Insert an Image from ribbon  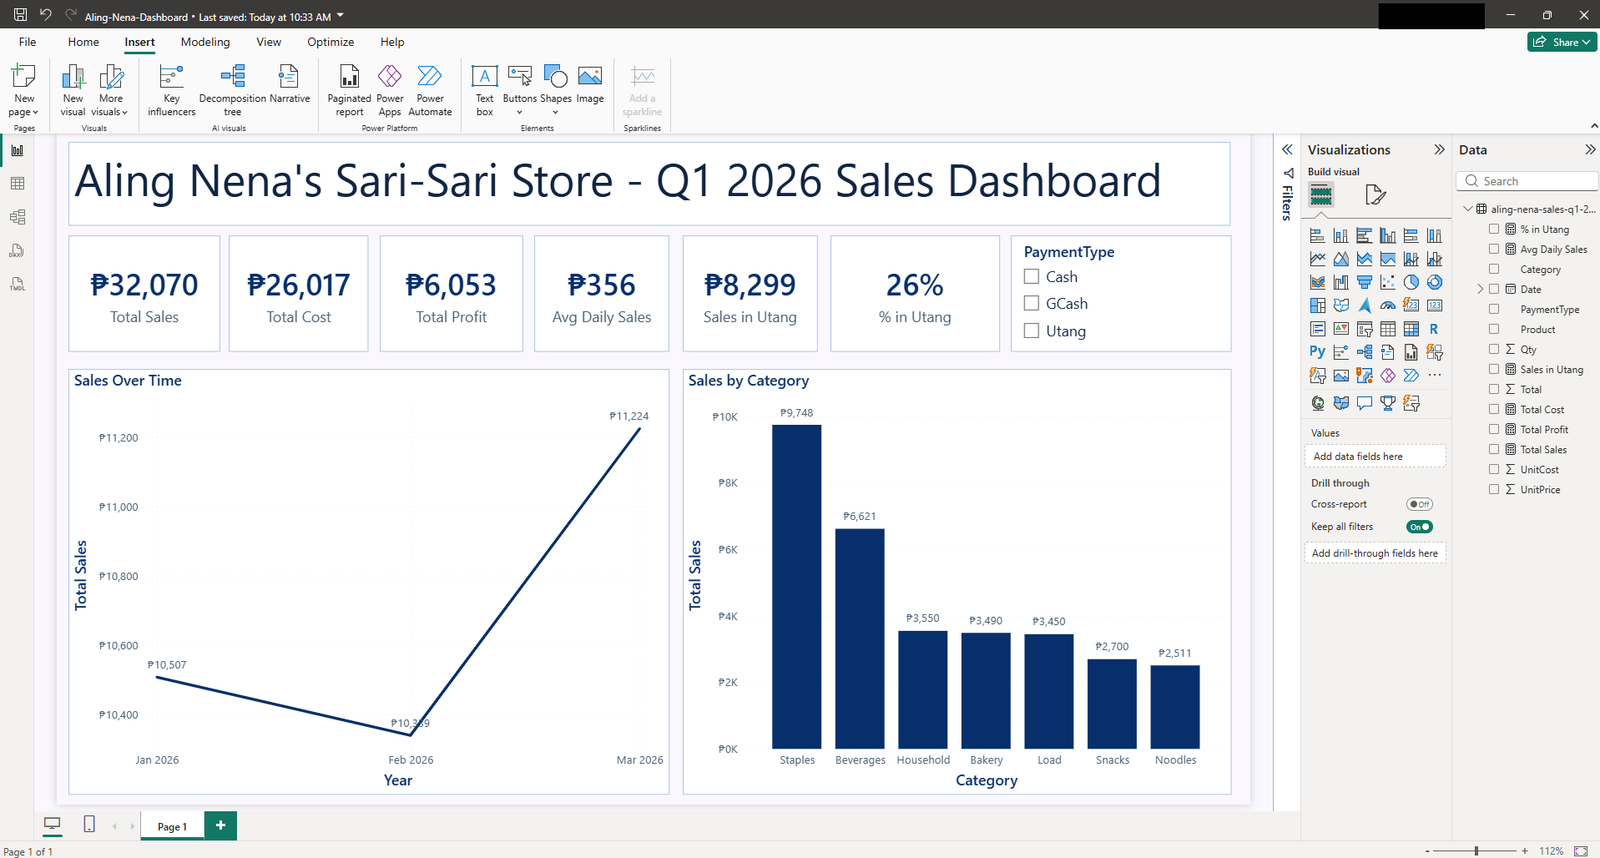pyautogui.click(x=590, y=85)
